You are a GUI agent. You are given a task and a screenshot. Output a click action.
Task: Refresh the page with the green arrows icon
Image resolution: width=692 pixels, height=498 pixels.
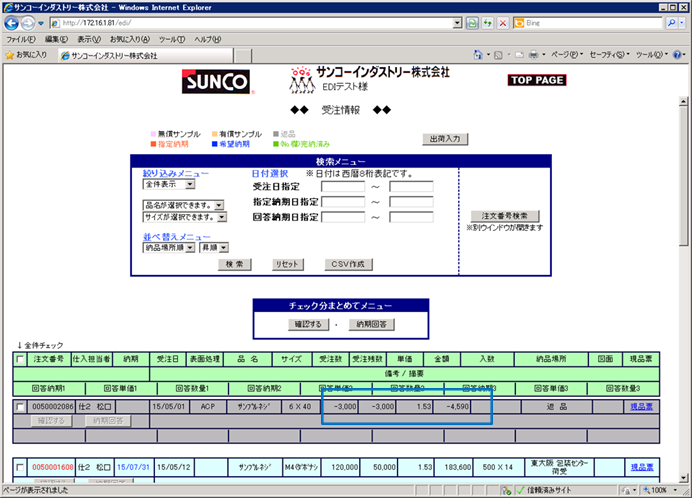[x=487, y=23]
